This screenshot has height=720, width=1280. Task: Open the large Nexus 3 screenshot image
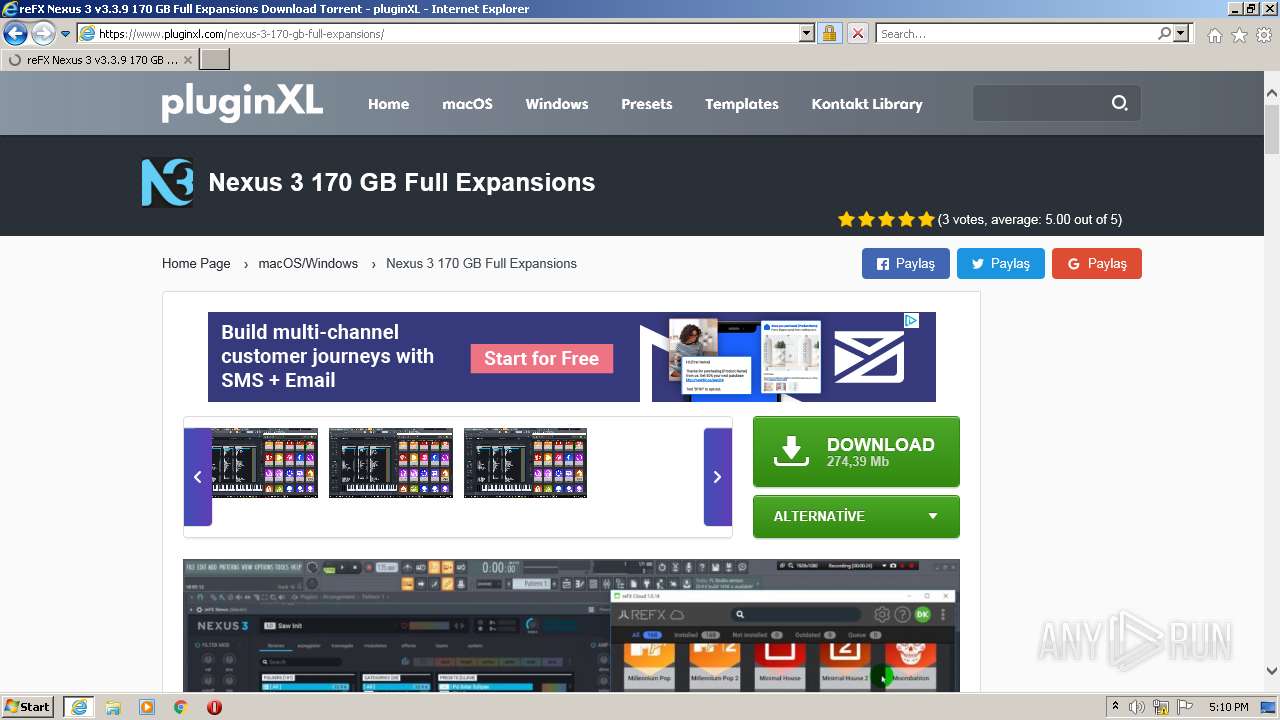571,625
